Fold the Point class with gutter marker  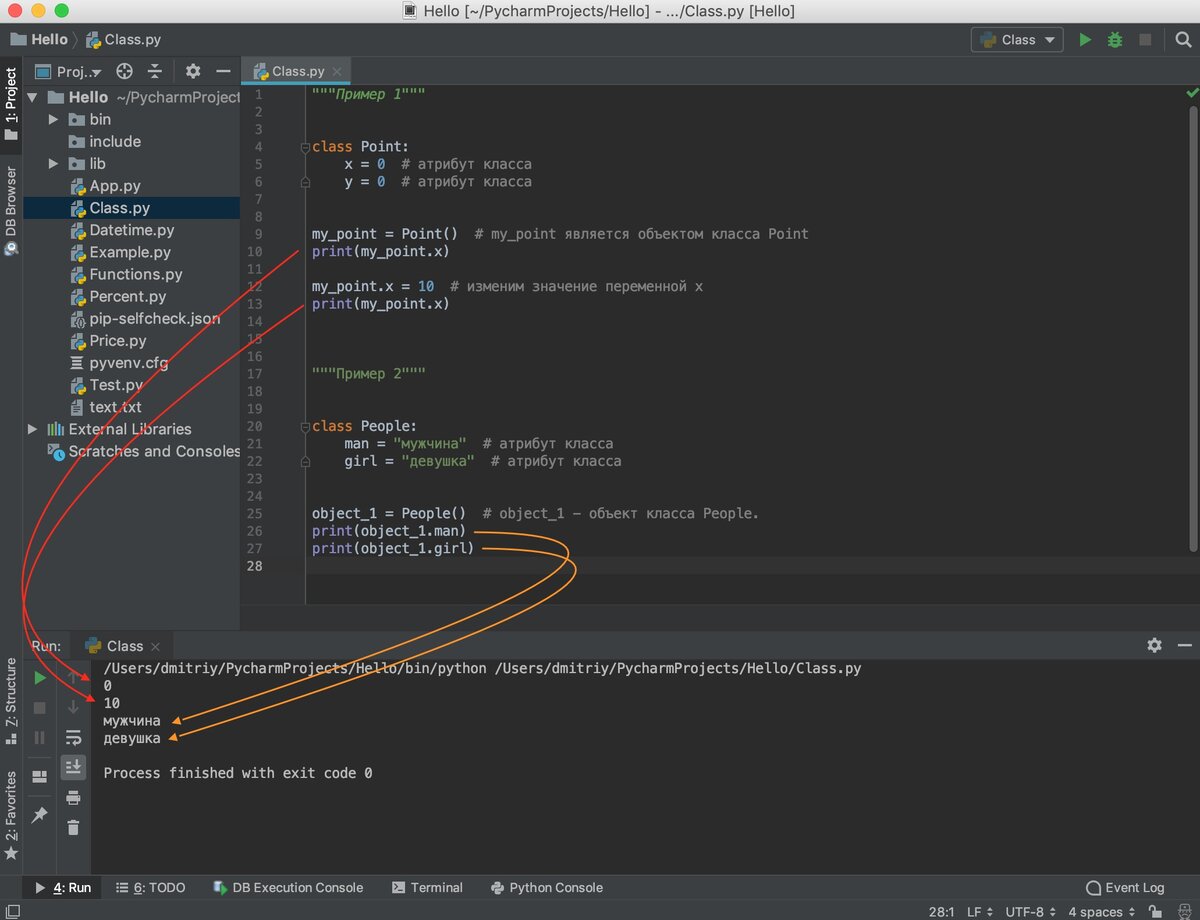pos(306,147)
